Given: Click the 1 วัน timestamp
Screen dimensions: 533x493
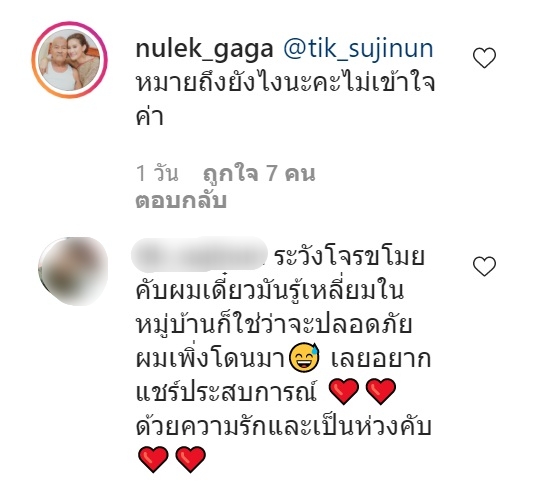Looking at the screenshot, I should (157, 173).
